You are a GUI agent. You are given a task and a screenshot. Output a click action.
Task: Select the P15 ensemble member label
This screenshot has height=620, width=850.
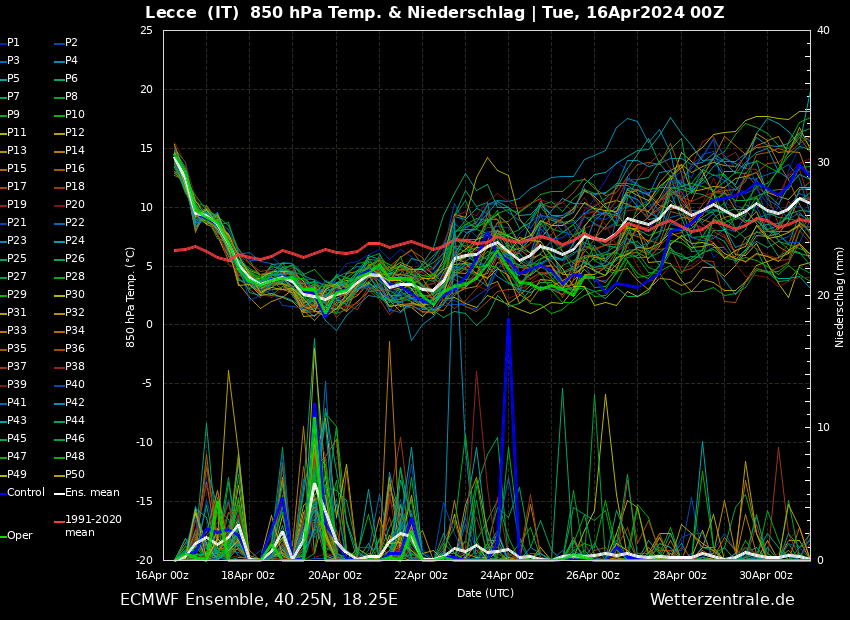click(x=13, y=168)
